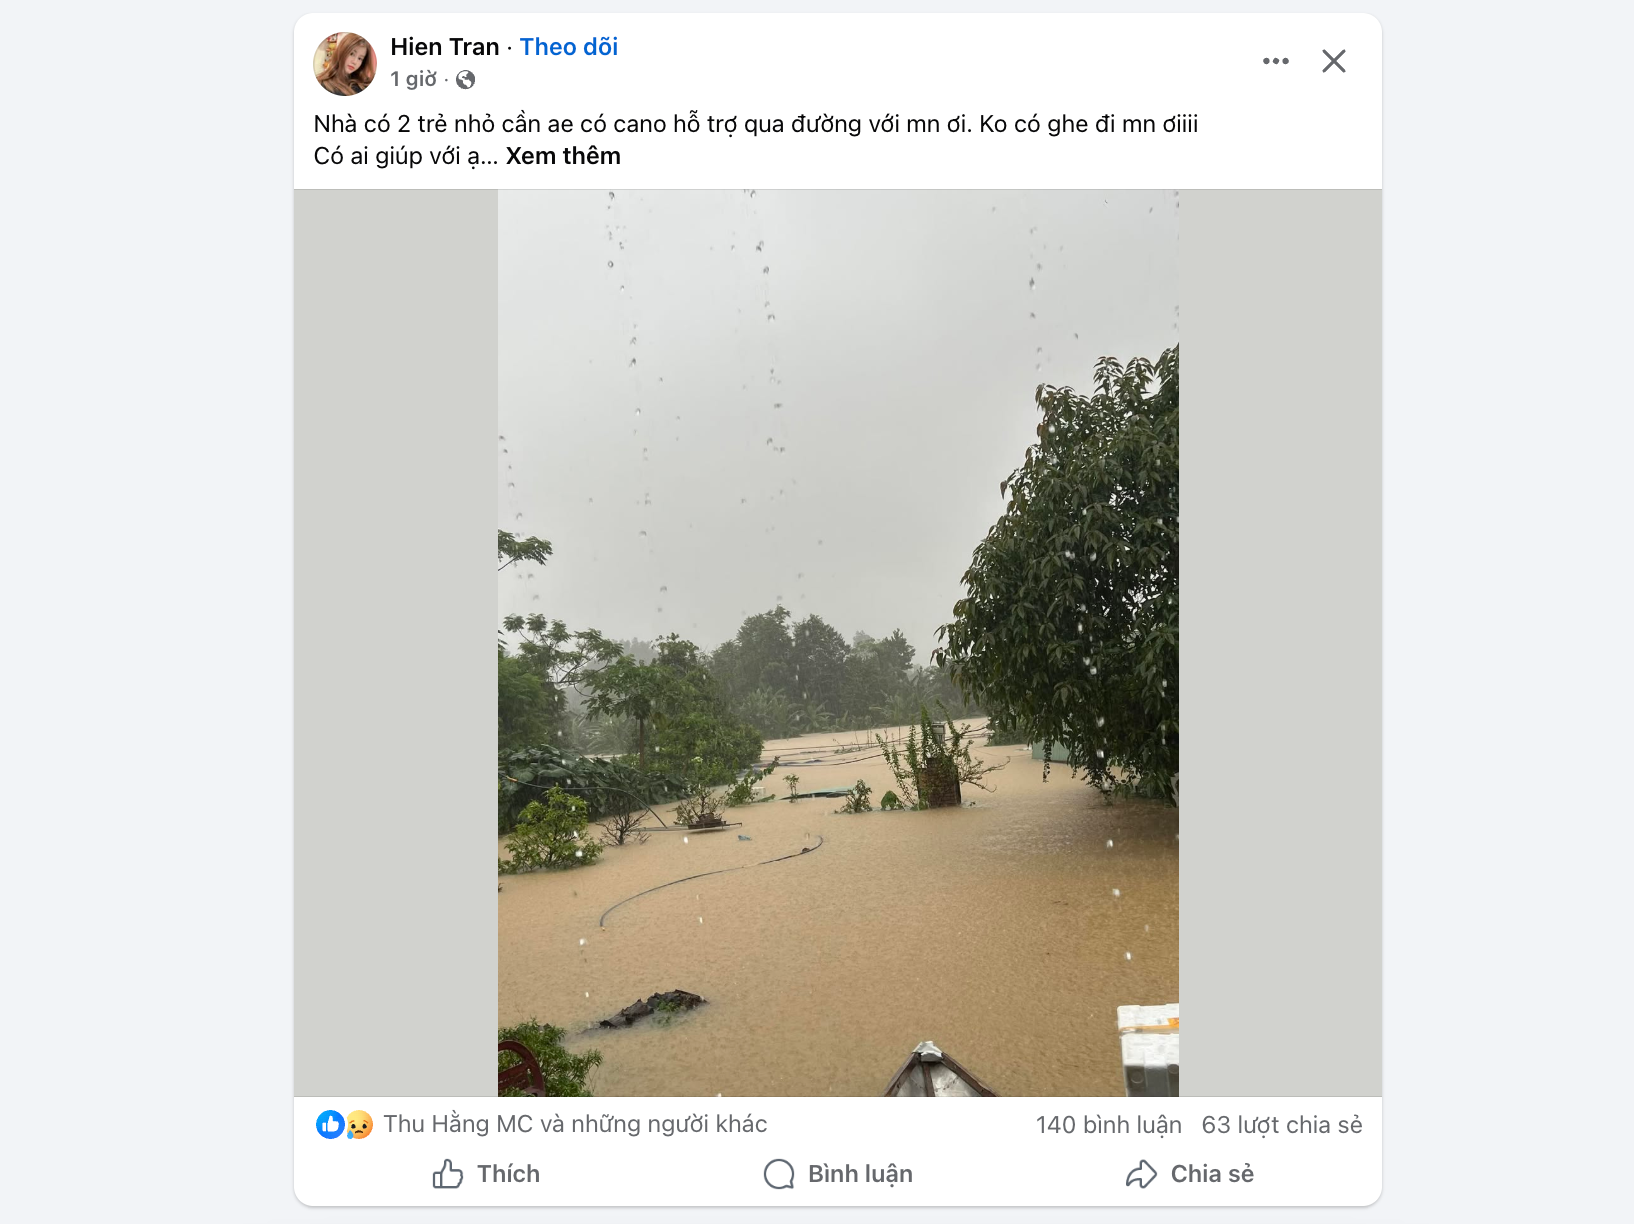Open the three-dot post options menu
Viewport: 1634px width, 1224px height.
pyautogui.click(x=1275, y=61)
